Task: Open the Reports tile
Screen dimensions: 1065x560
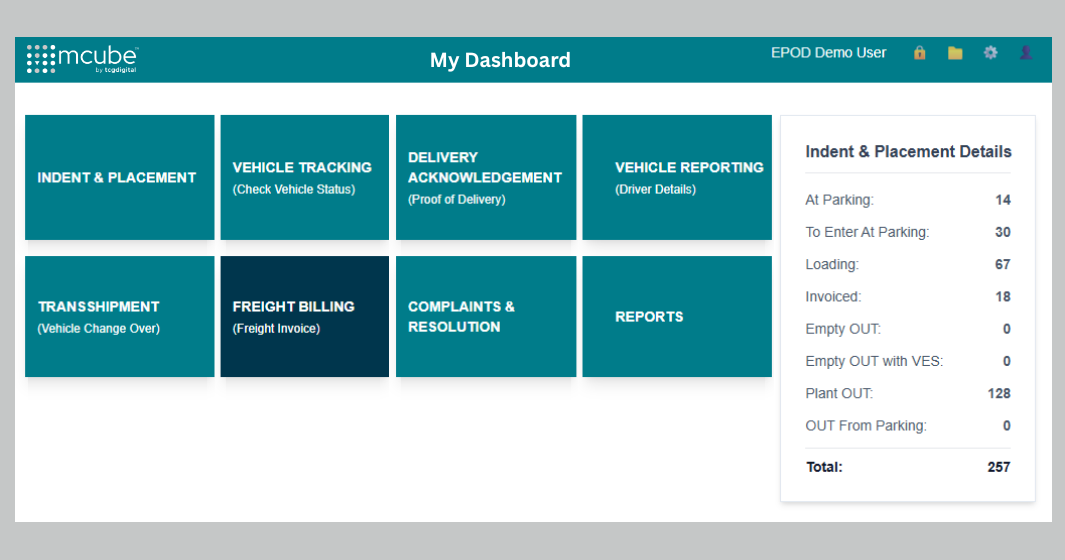Action: click(x=676, y=317)
